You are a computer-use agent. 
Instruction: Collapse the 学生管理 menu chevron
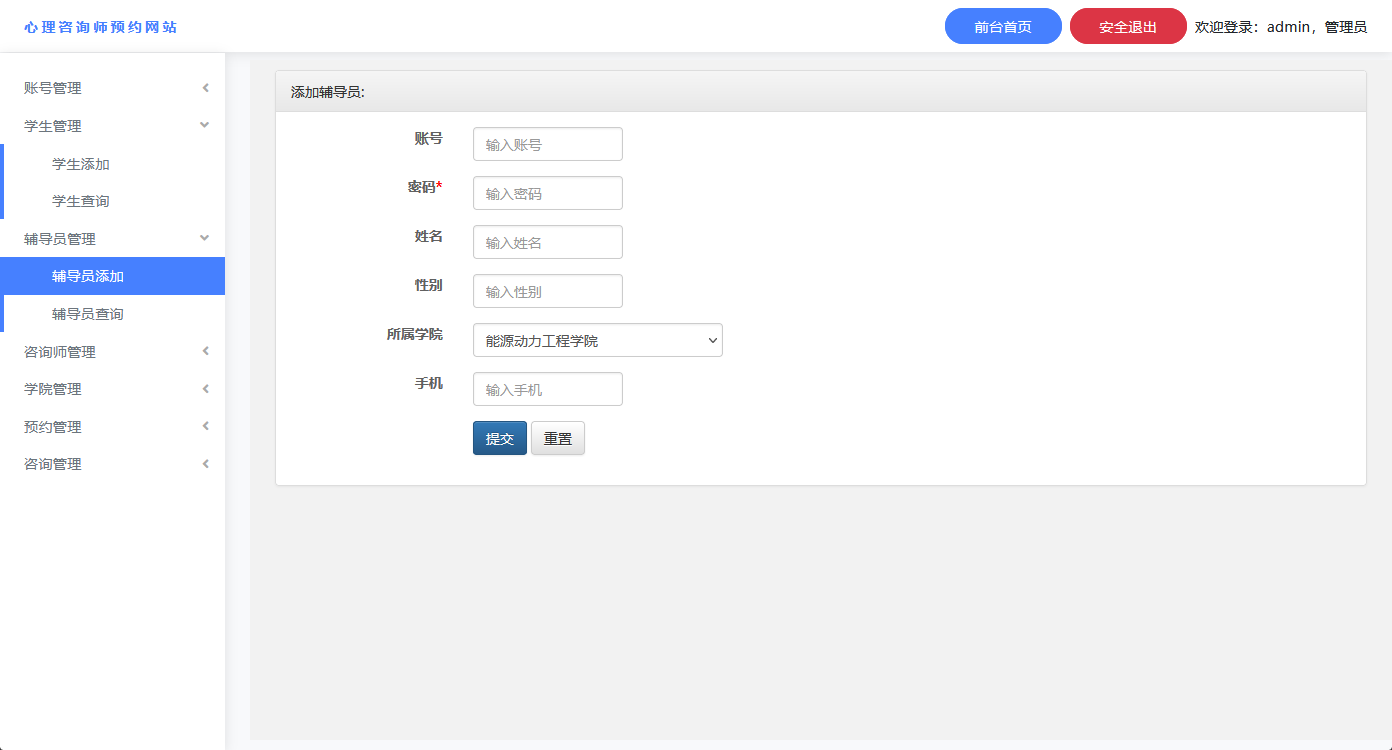coord(205,126)
